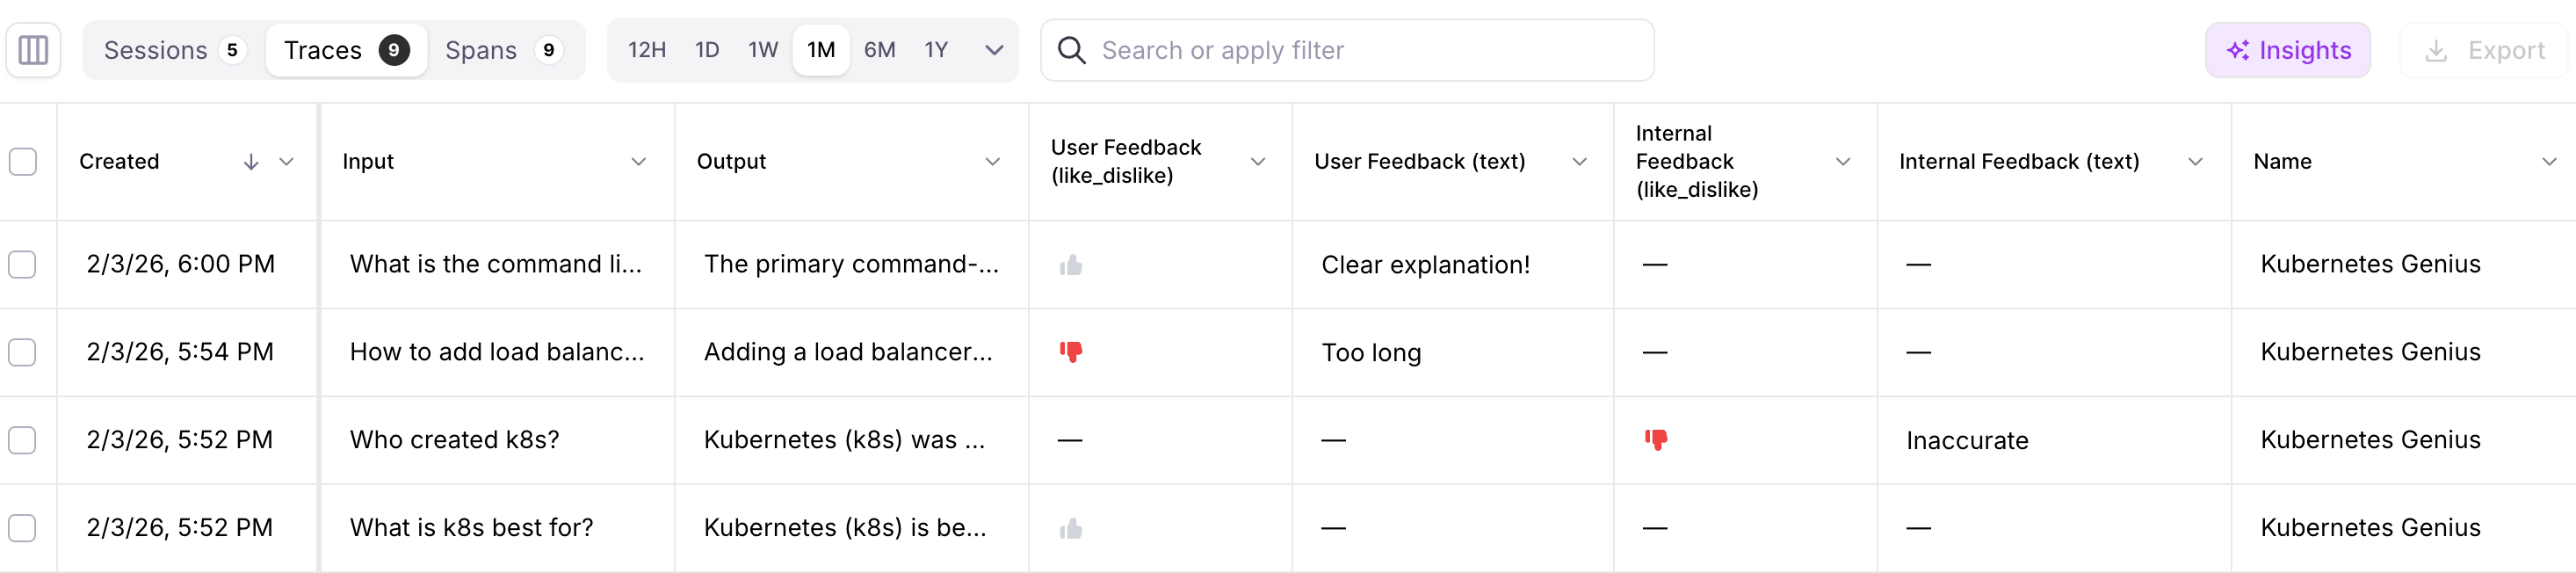
Task: Open the Input column dropdown
Action: (639, 161)
